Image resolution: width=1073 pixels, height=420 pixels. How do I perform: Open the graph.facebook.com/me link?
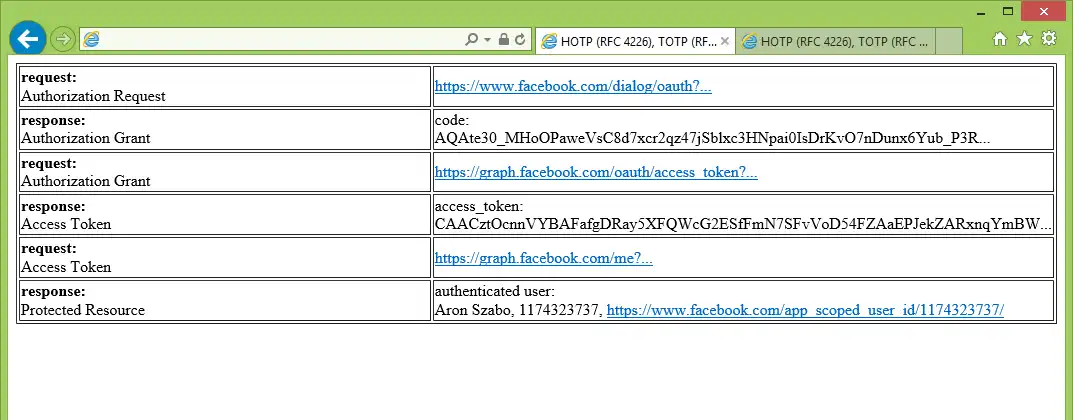click(544, 259)
